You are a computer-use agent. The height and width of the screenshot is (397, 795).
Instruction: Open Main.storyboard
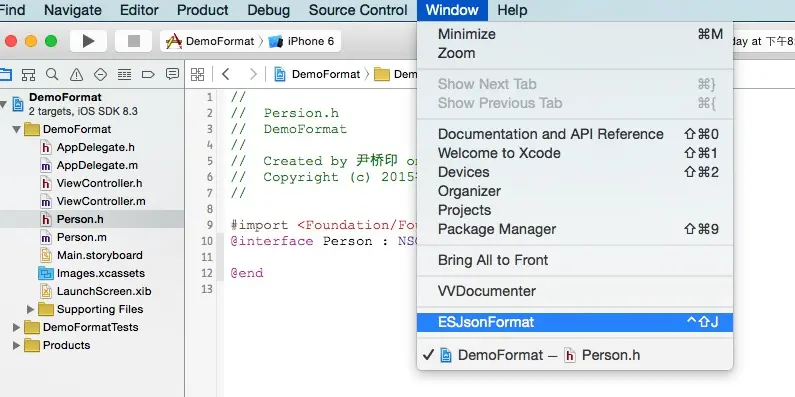[x=92, y=255]
